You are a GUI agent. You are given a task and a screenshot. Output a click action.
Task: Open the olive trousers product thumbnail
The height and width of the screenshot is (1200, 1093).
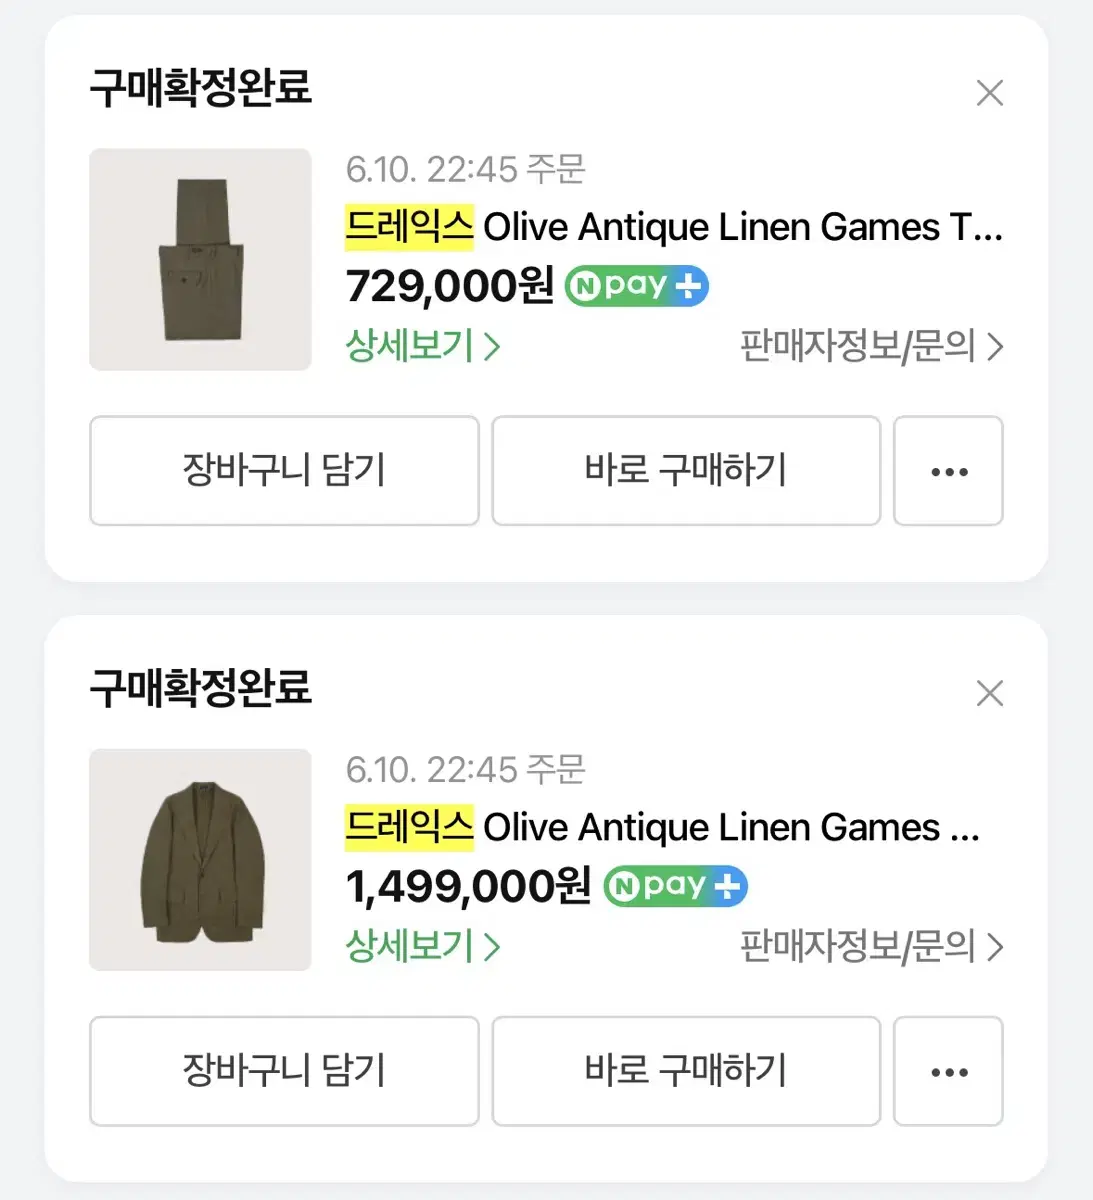pos(200,260)
